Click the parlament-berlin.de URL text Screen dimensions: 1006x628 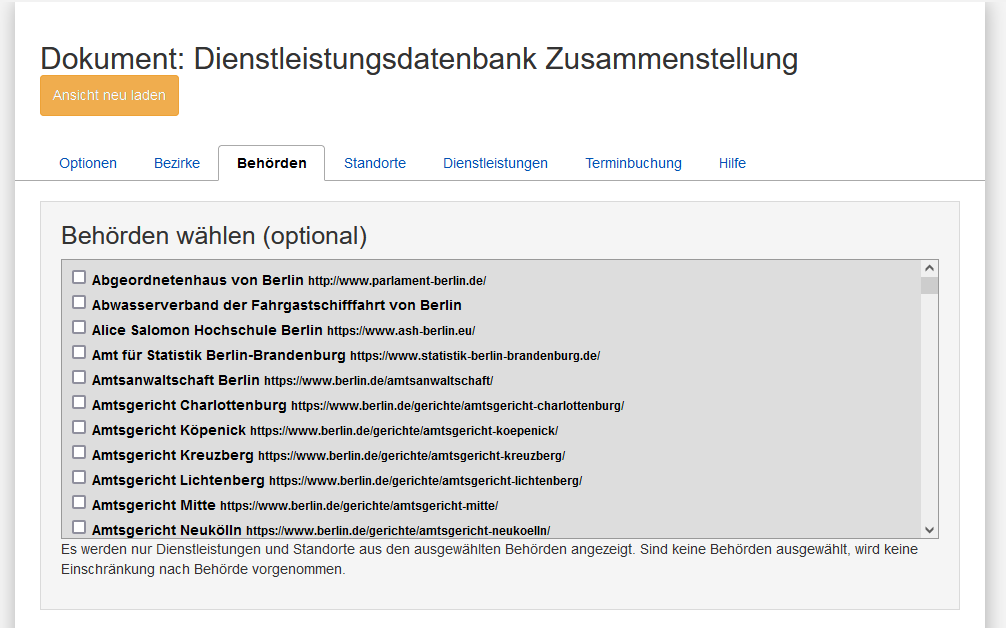click(397, 281)
